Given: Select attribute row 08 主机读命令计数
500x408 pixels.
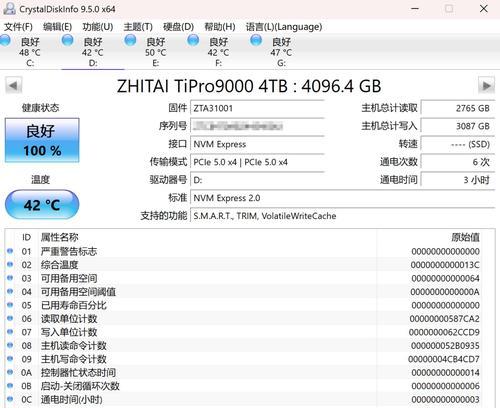Looking at the screenshot, I should [243, 346].
